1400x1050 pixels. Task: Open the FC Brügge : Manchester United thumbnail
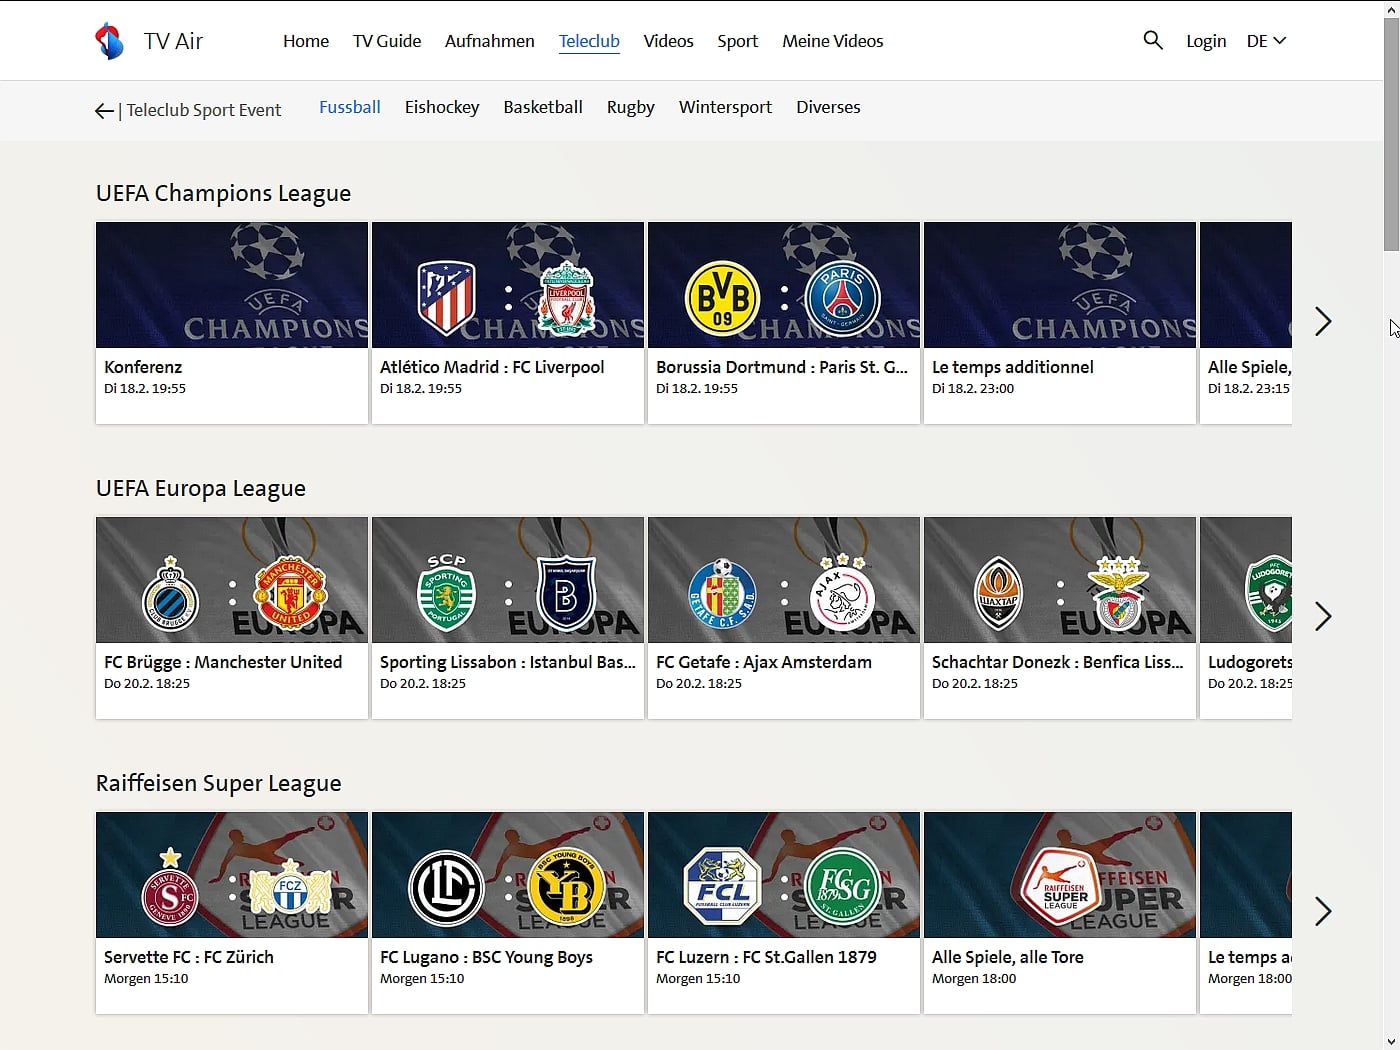coord(231,617)
